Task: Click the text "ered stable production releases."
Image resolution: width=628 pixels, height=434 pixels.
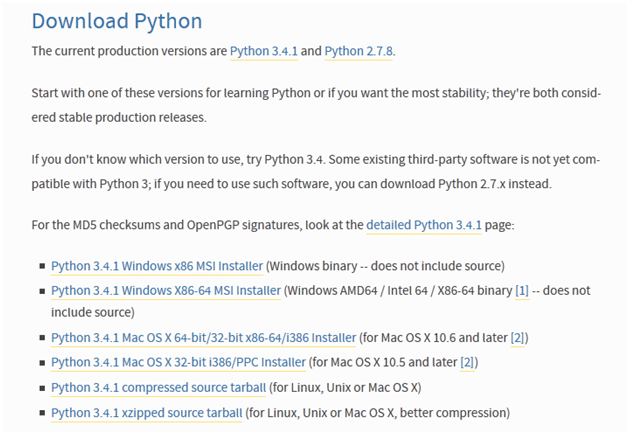Action: tap(119, 118)
